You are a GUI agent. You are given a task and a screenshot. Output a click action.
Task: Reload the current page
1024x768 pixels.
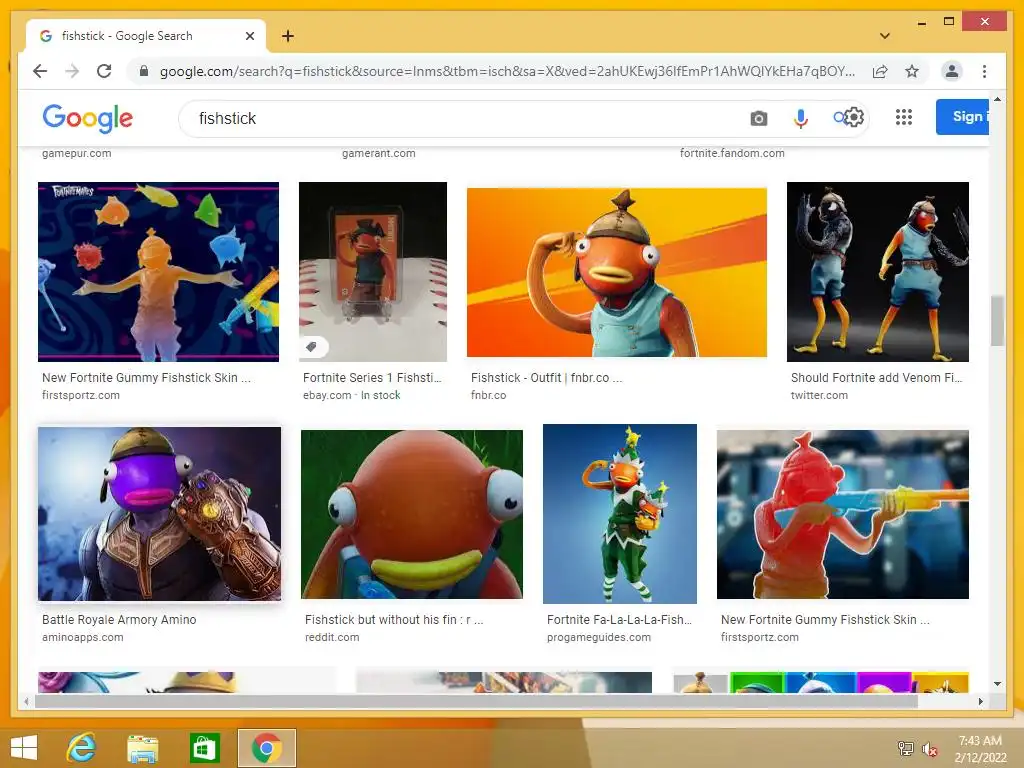pyautogui.click(x=104, y=71)
